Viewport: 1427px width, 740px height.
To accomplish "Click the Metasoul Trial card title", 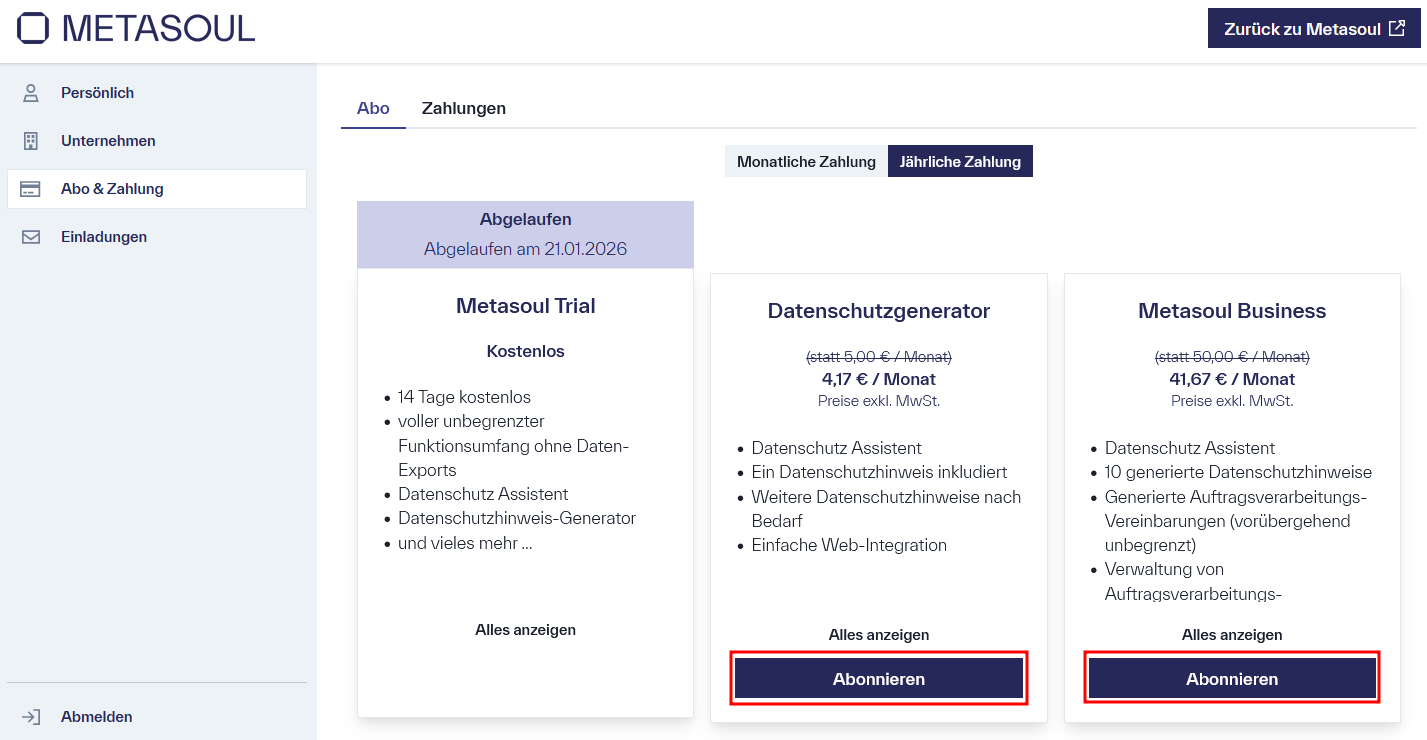I will pos(525,306).
